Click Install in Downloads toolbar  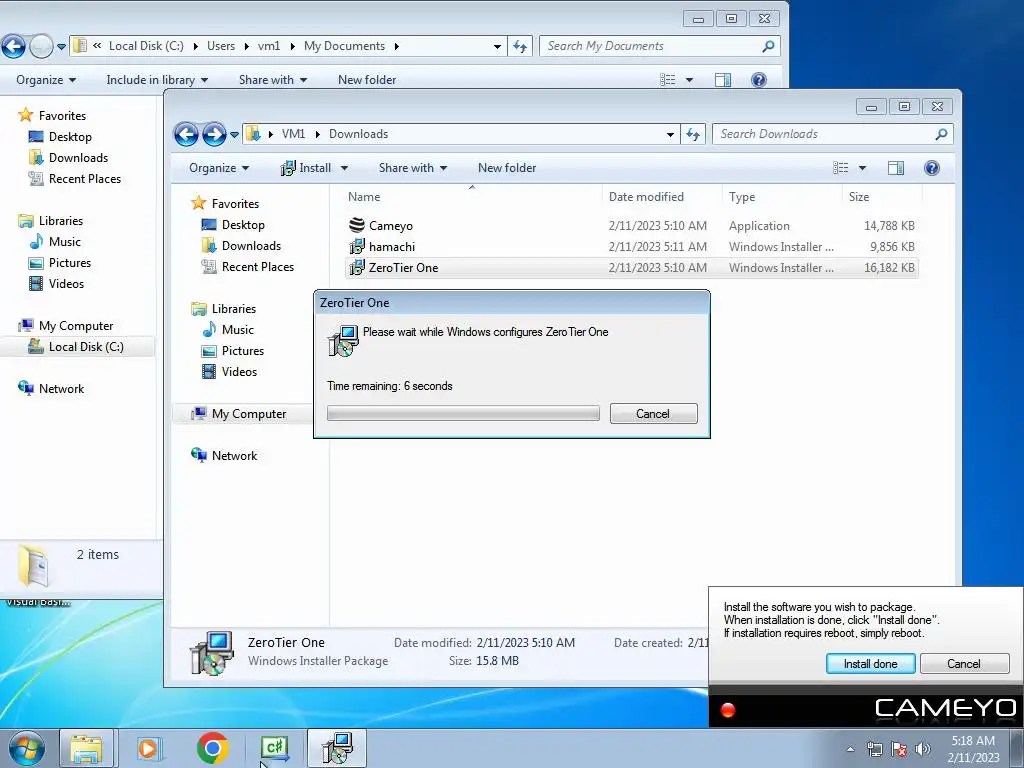click(306, 168)
